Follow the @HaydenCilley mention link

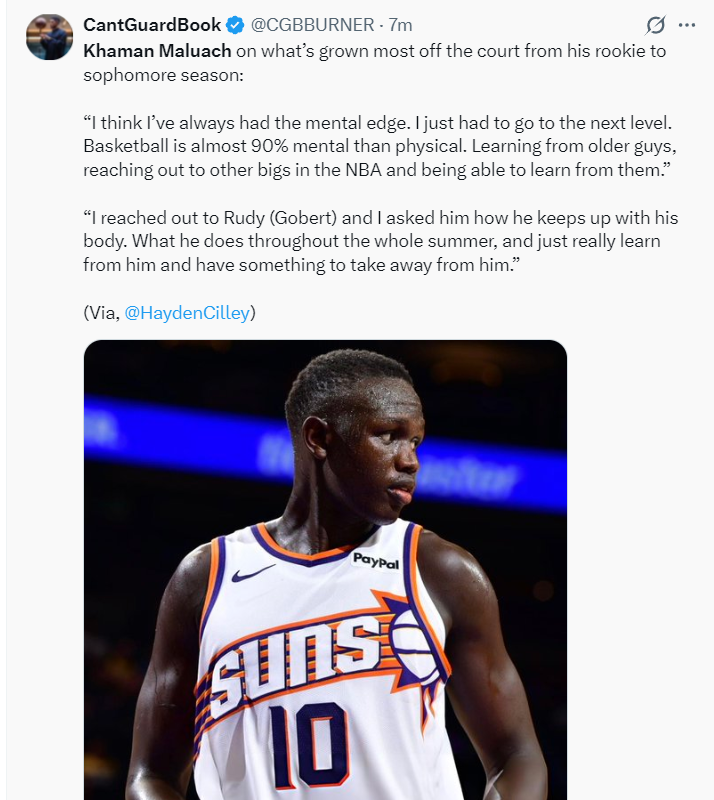187,312
